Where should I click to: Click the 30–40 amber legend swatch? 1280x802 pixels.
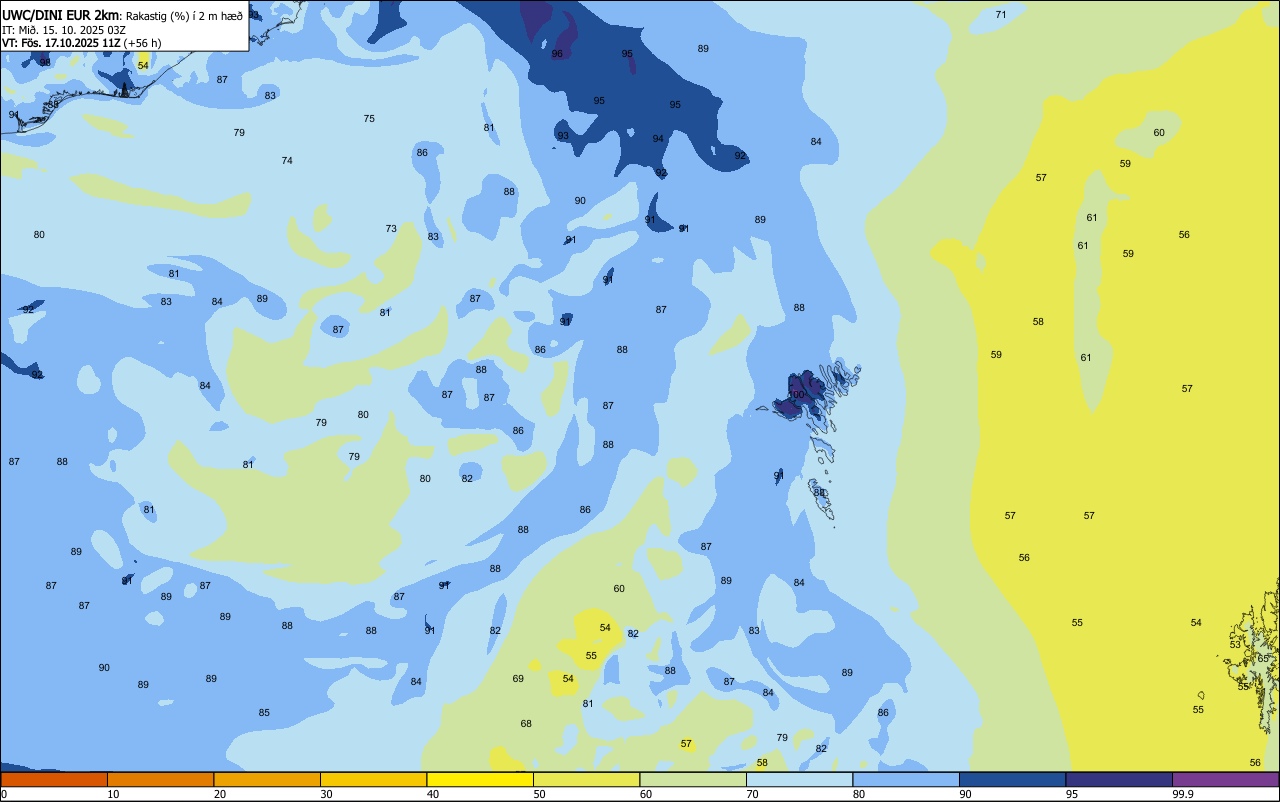pos(373,780)
